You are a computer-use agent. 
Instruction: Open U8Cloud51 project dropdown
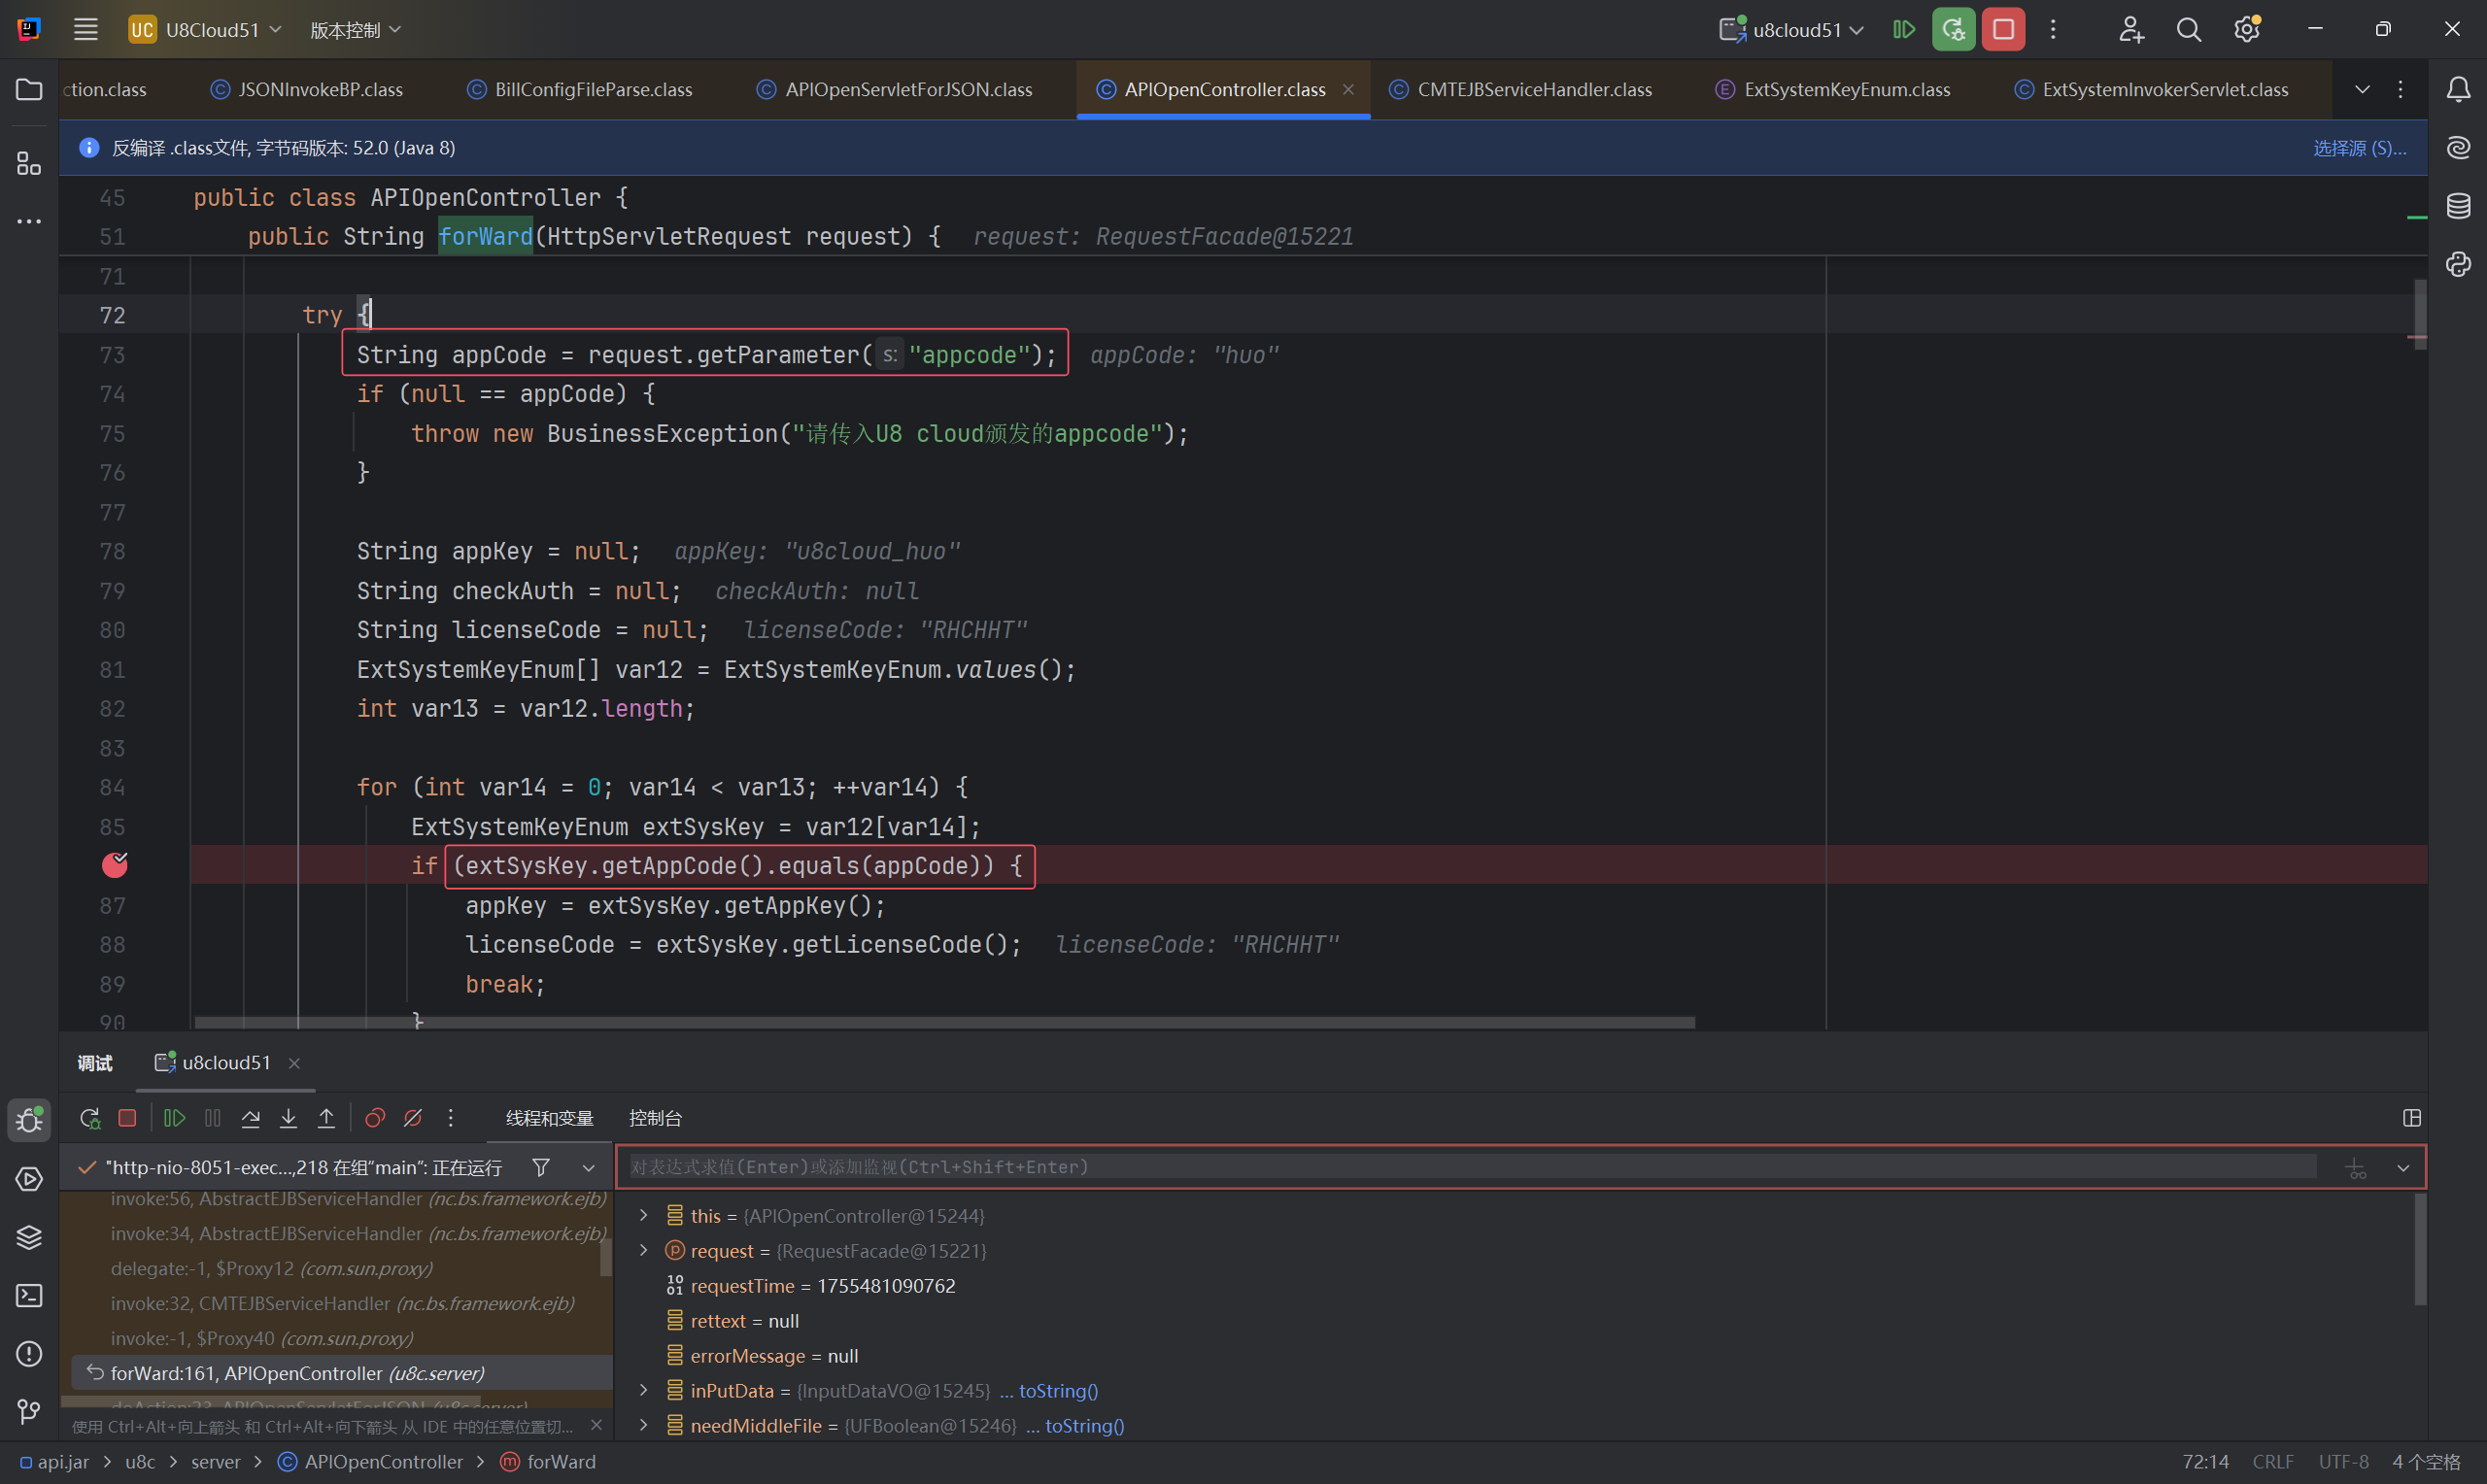point(206,30)
